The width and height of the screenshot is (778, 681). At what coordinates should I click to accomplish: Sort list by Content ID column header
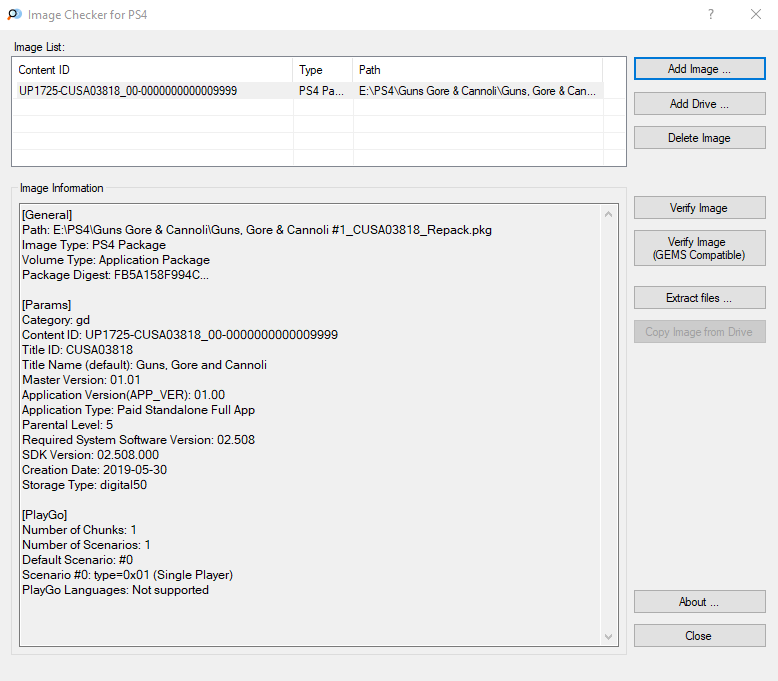click(153, 70)
